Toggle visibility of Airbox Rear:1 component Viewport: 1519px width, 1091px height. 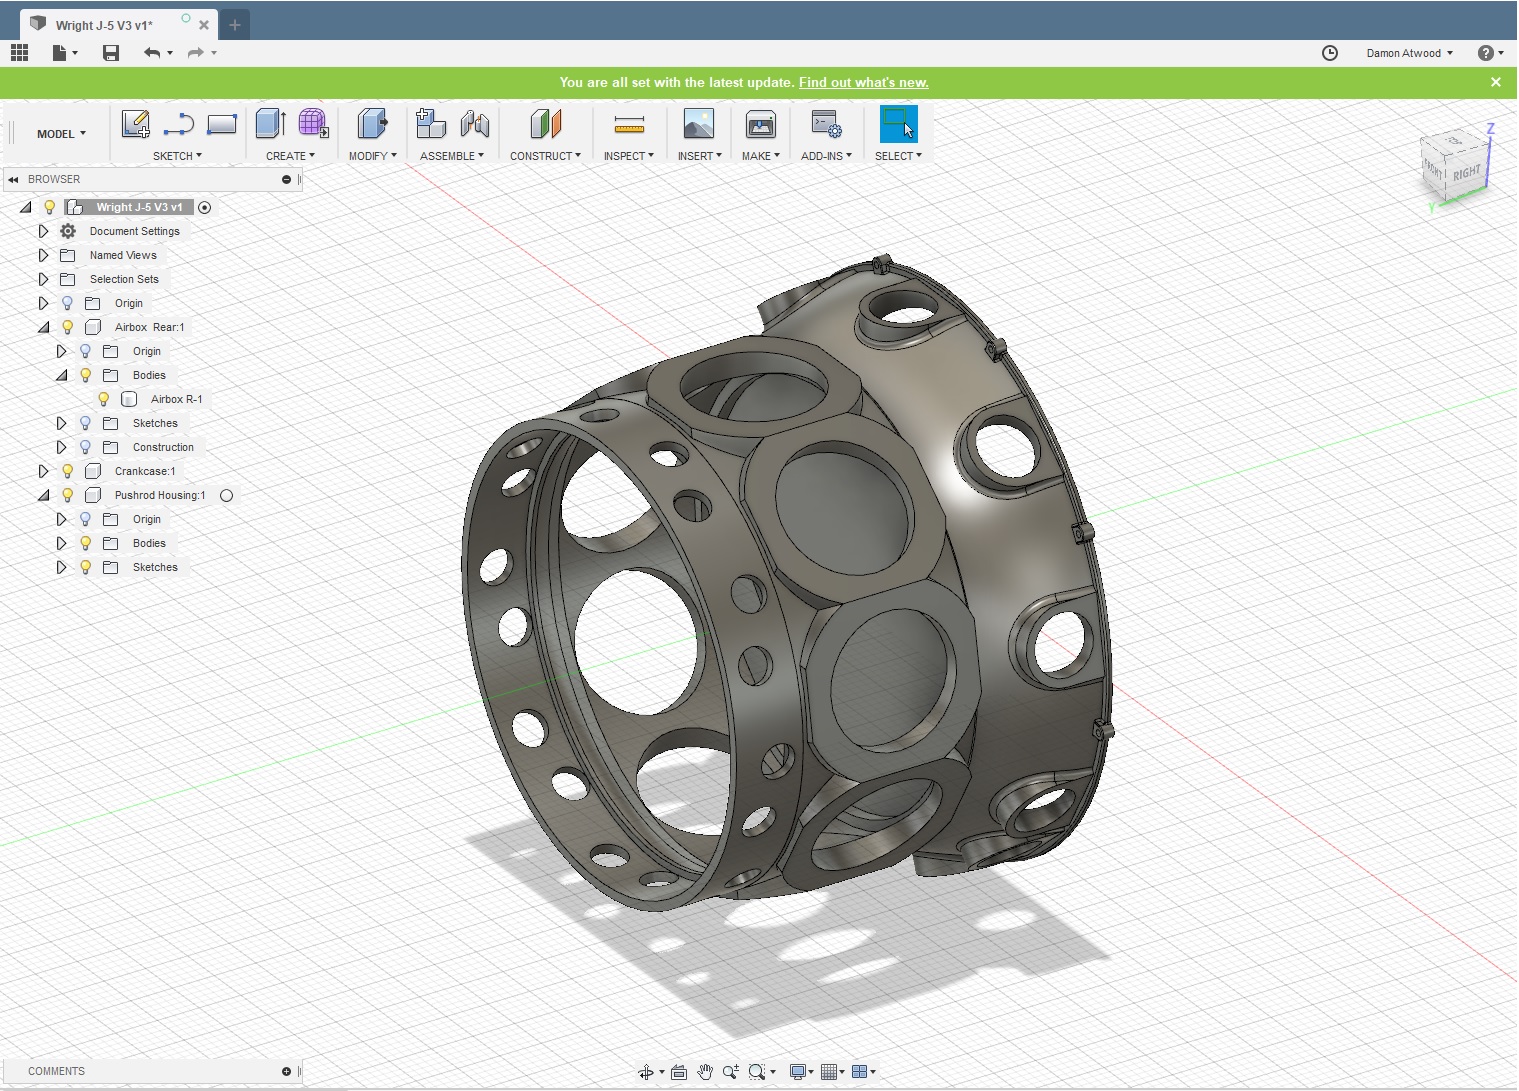(x=67, y=327)
